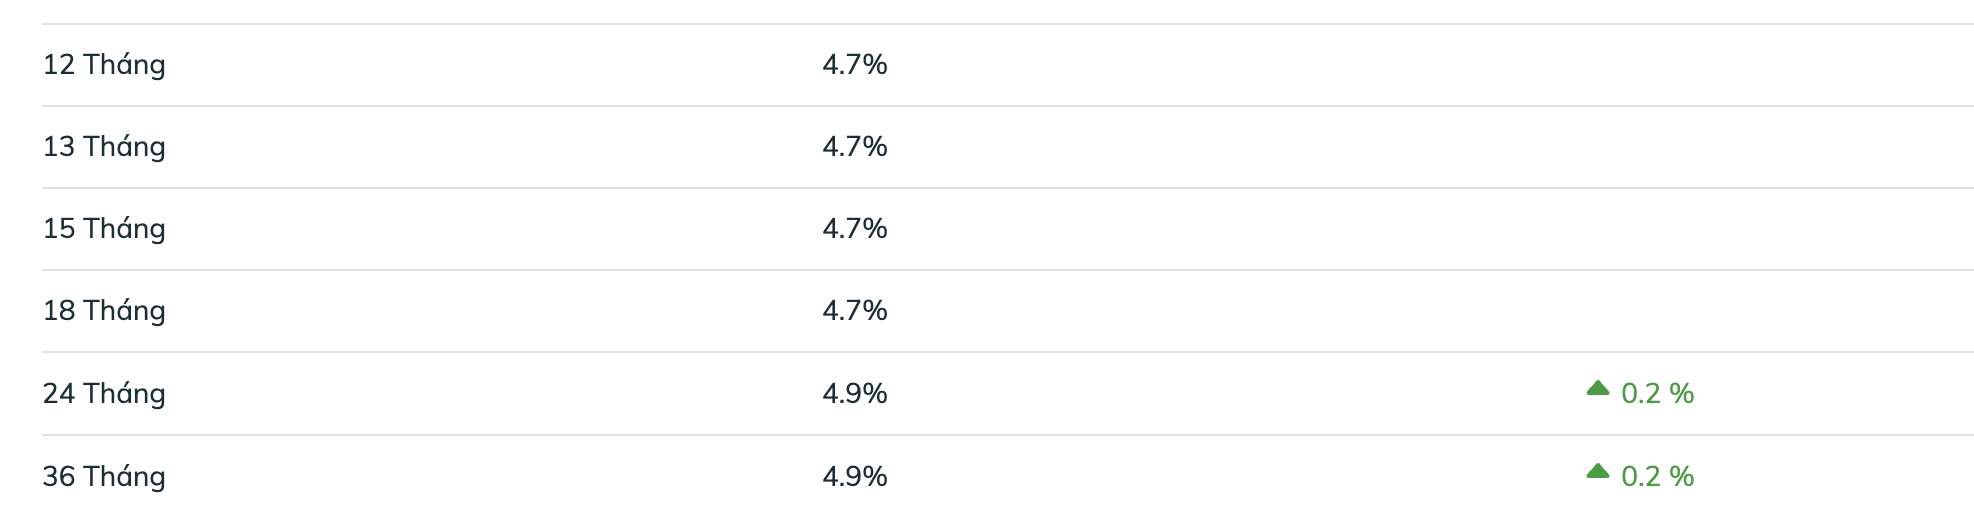
Task: Click the green up arrow in 36 Tháng row
Action: click(1597, 471)
